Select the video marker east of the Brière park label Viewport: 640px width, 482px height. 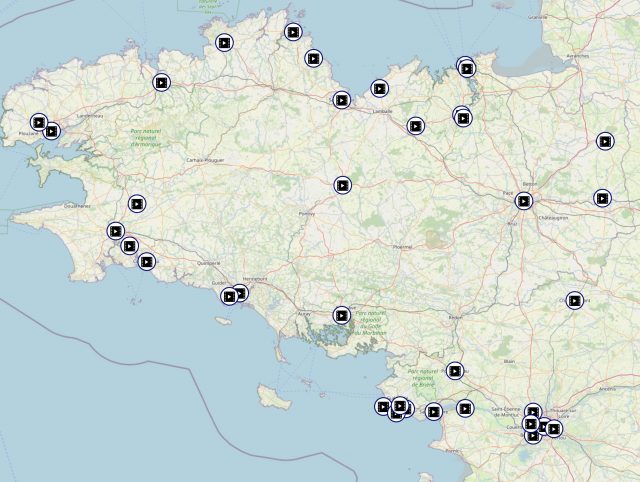455,371
